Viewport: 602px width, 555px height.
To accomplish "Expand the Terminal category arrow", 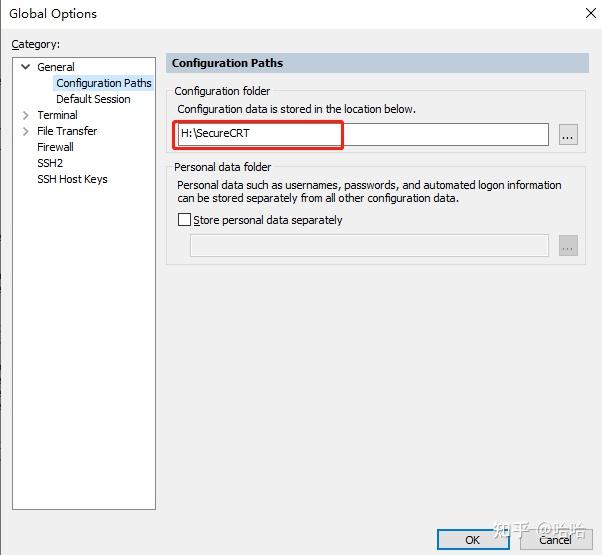I will [26, 115].
